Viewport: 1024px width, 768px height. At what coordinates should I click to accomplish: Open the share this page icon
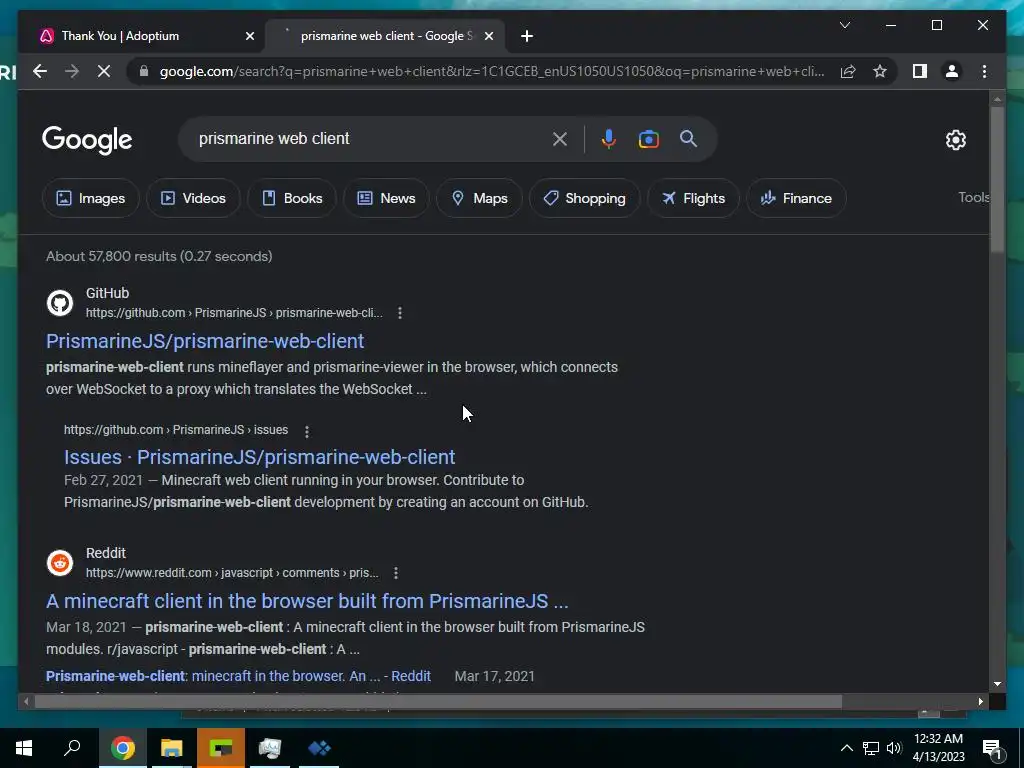point(848,71)
